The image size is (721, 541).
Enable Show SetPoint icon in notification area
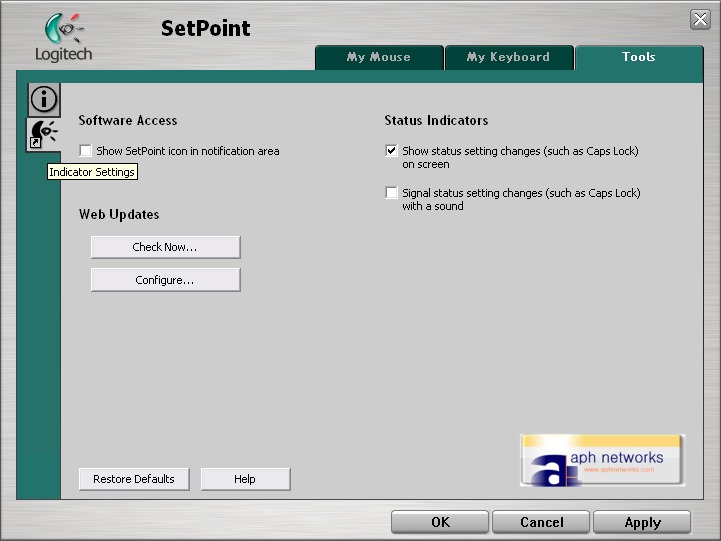(x=86, y=151)
